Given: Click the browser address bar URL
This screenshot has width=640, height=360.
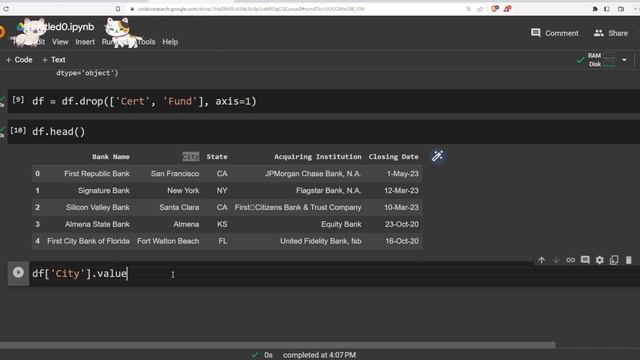Looking at the screenshot, I should tap(251, 9).
